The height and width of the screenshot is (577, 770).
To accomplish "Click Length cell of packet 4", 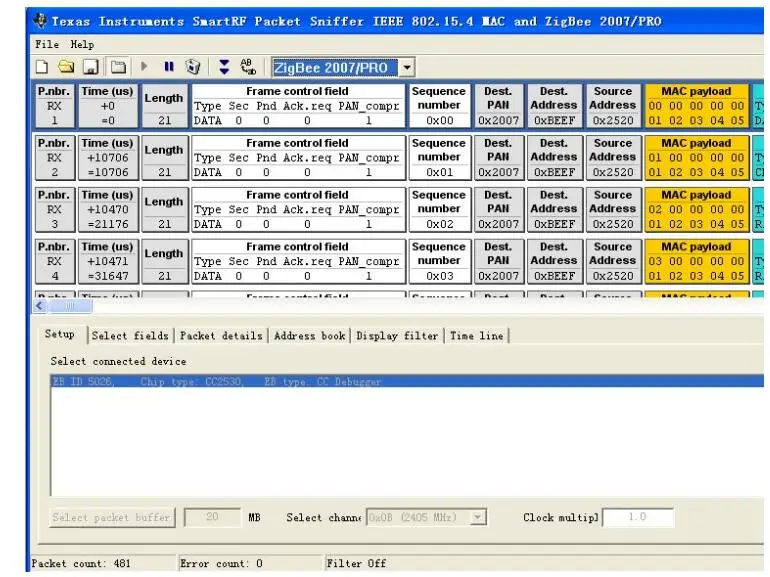I will (165, 261).
